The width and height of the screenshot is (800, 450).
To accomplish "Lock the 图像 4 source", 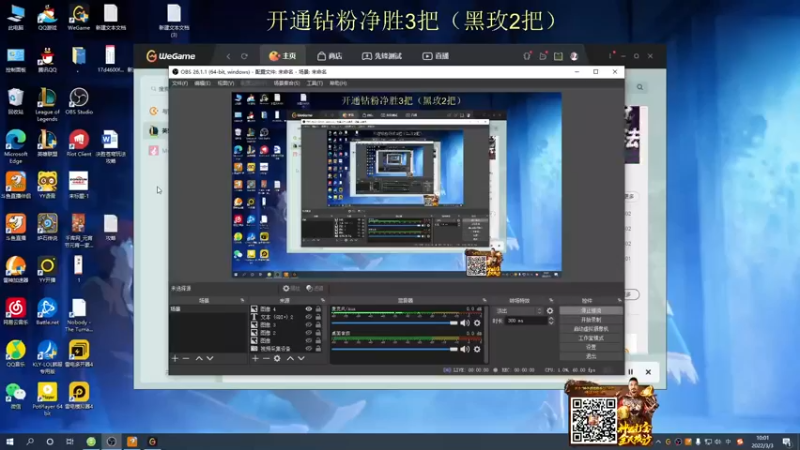I will click(x=318, y=309).
